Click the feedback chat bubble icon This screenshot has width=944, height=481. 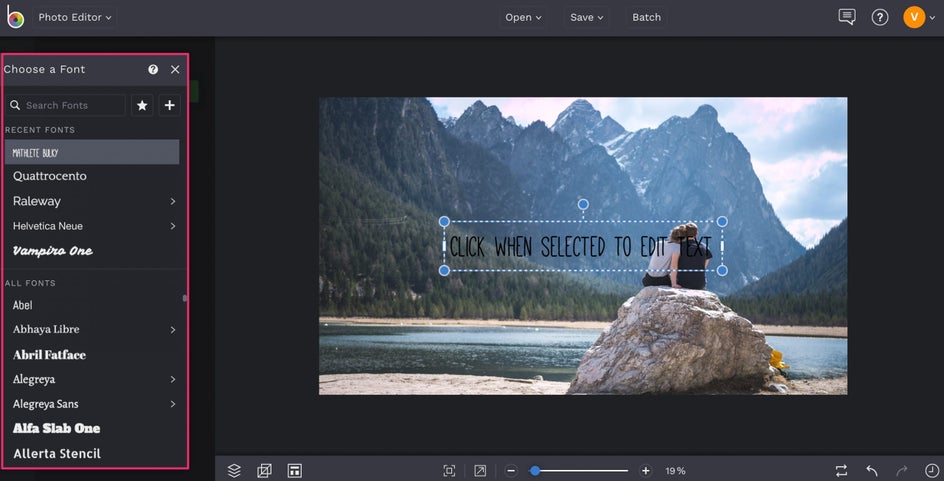[x=847, y=17]
